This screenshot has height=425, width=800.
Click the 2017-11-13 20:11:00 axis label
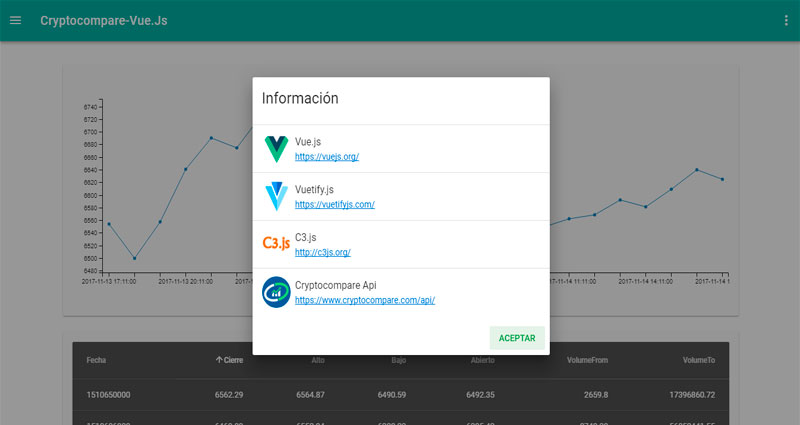[x=185, y=281]
